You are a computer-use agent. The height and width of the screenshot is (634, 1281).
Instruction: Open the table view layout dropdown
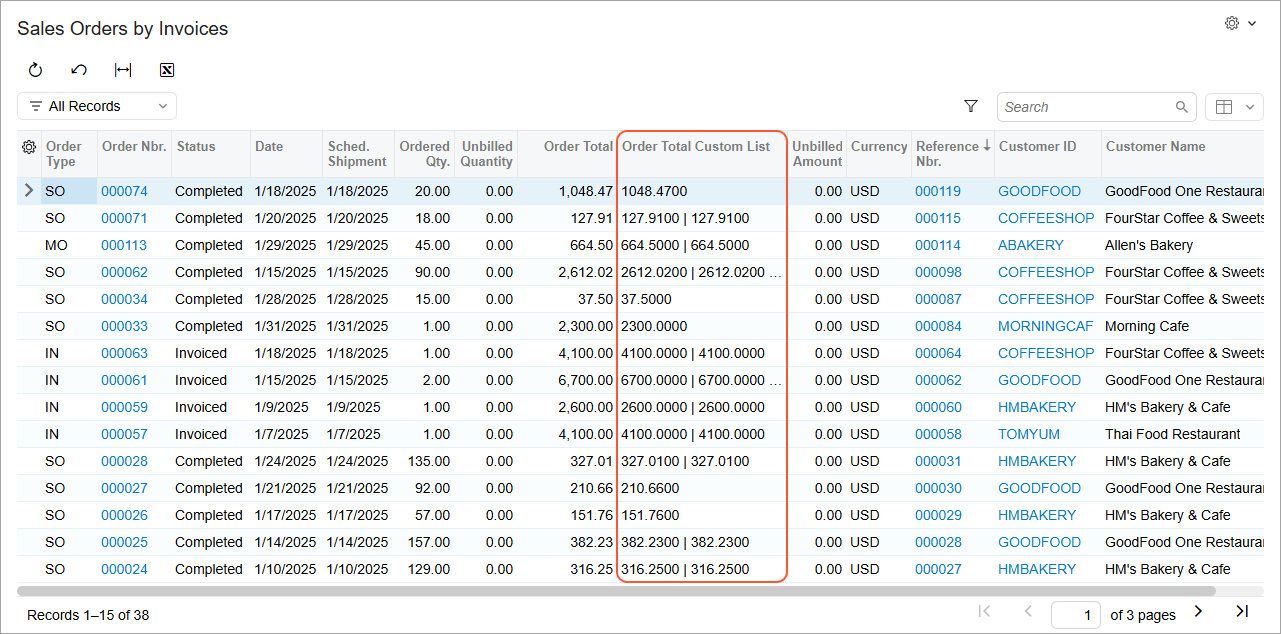[1235, 107]
